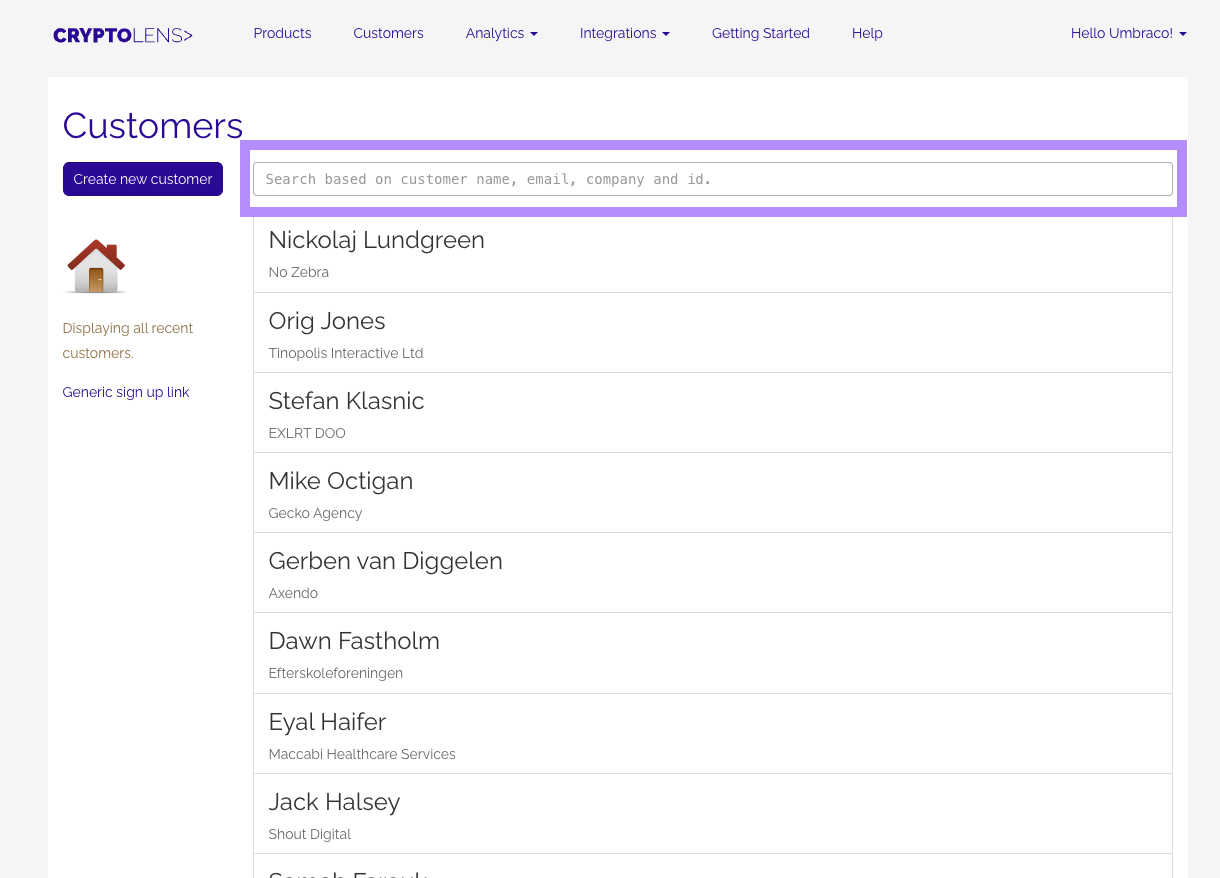Follow the Generic sign up link
1220x878 pixels.
coord(126,392)
